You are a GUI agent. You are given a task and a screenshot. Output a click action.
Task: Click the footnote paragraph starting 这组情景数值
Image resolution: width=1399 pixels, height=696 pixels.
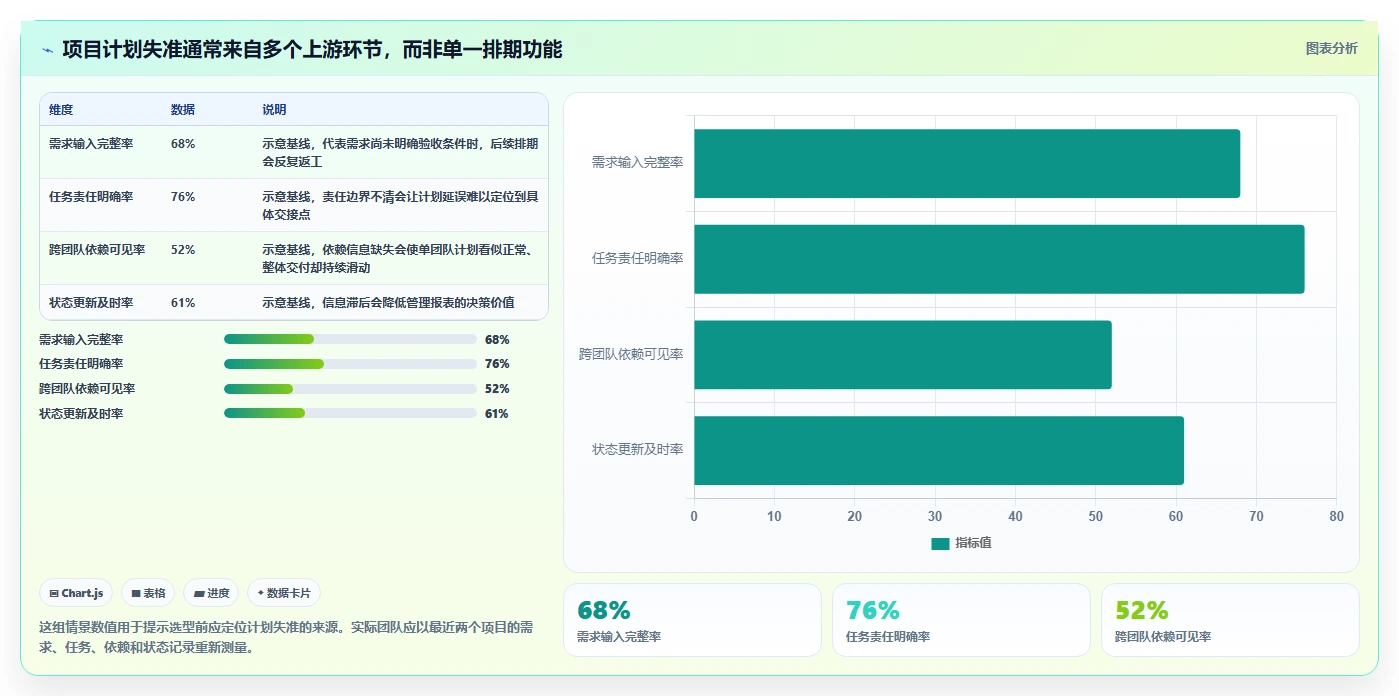tap(286, 637)
